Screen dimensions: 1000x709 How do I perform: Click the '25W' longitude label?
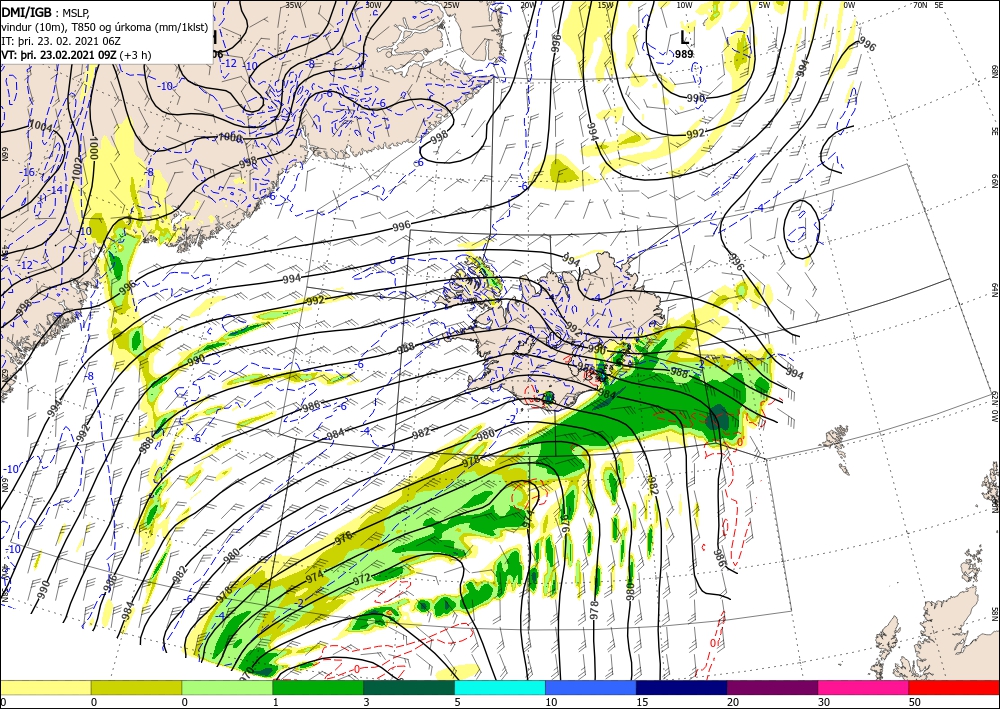pyautogui.click(x=451, y=5)
